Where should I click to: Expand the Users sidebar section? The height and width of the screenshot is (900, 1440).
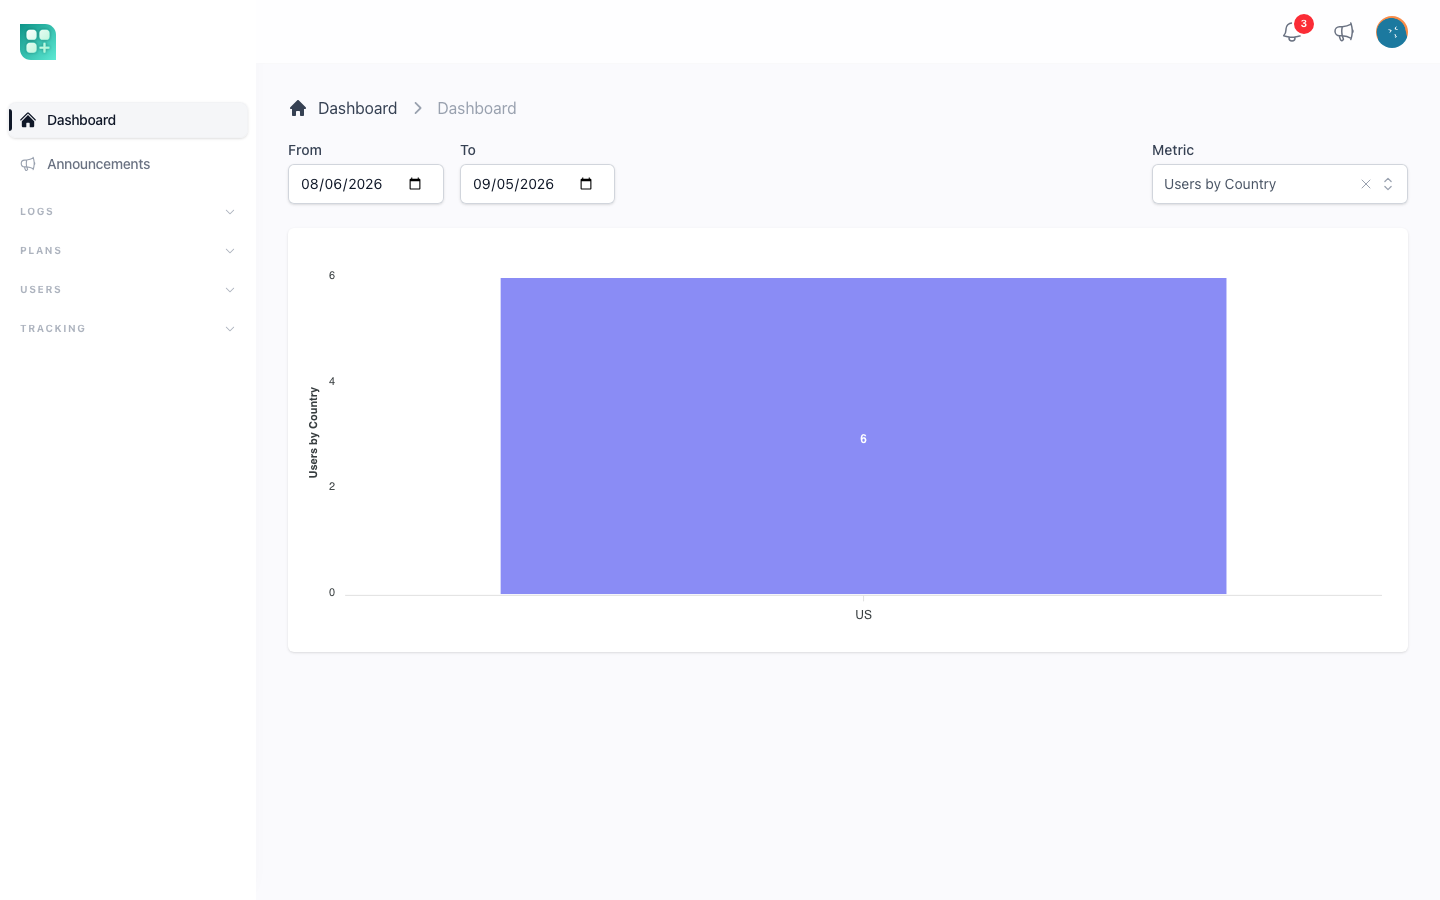point(128,290)
